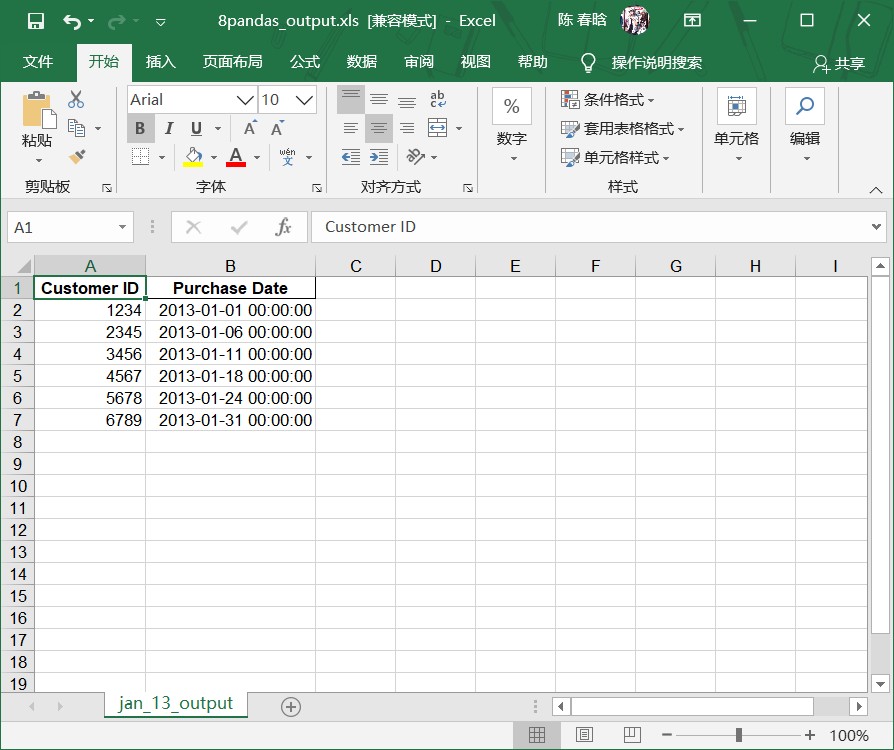
Task: Click the Copy icon
Action: [76, 128]
